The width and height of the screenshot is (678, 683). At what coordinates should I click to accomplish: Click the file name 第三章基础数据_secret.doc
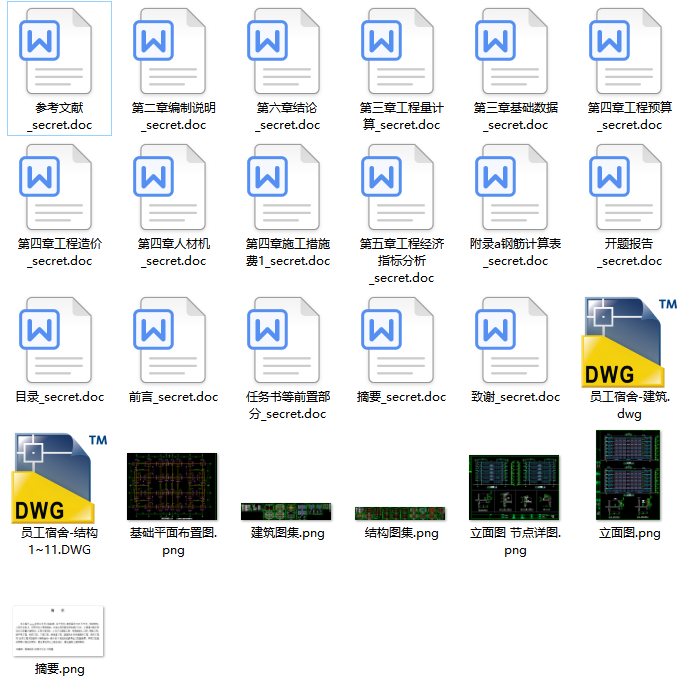[x=516, y=116]
